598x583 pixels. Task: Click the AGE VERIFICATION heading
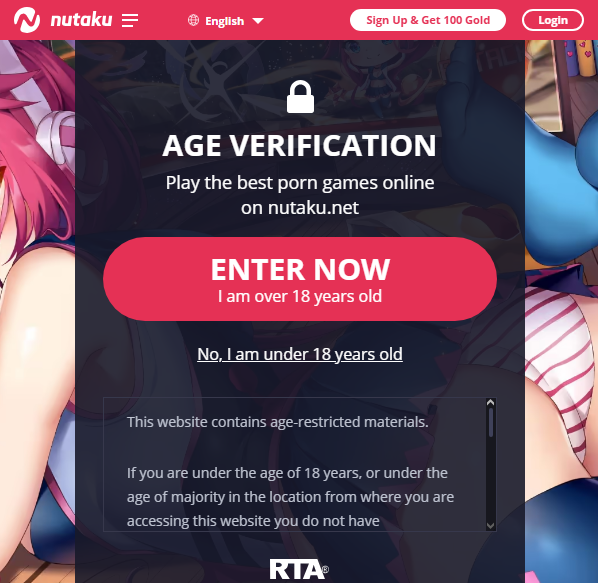click(299, 146)
